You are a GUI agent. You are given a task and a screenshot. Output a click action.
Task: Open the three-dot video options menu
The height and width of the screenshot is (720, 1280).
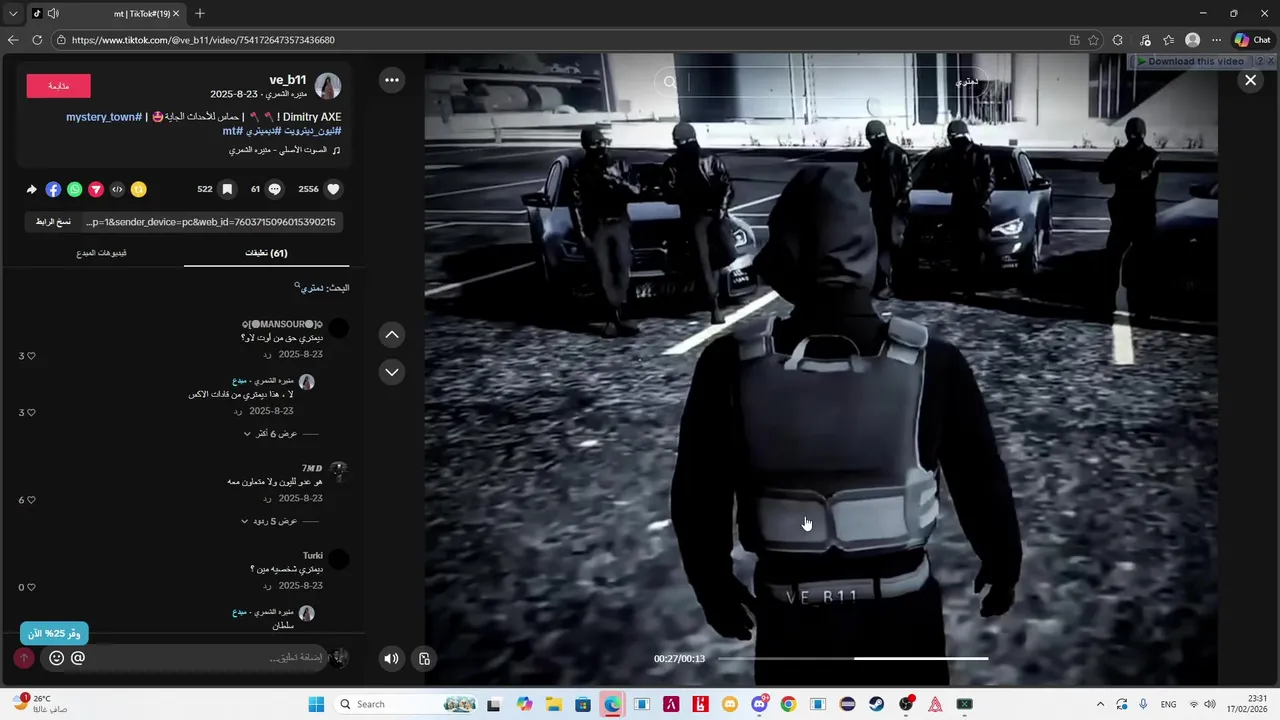[392, 80]
